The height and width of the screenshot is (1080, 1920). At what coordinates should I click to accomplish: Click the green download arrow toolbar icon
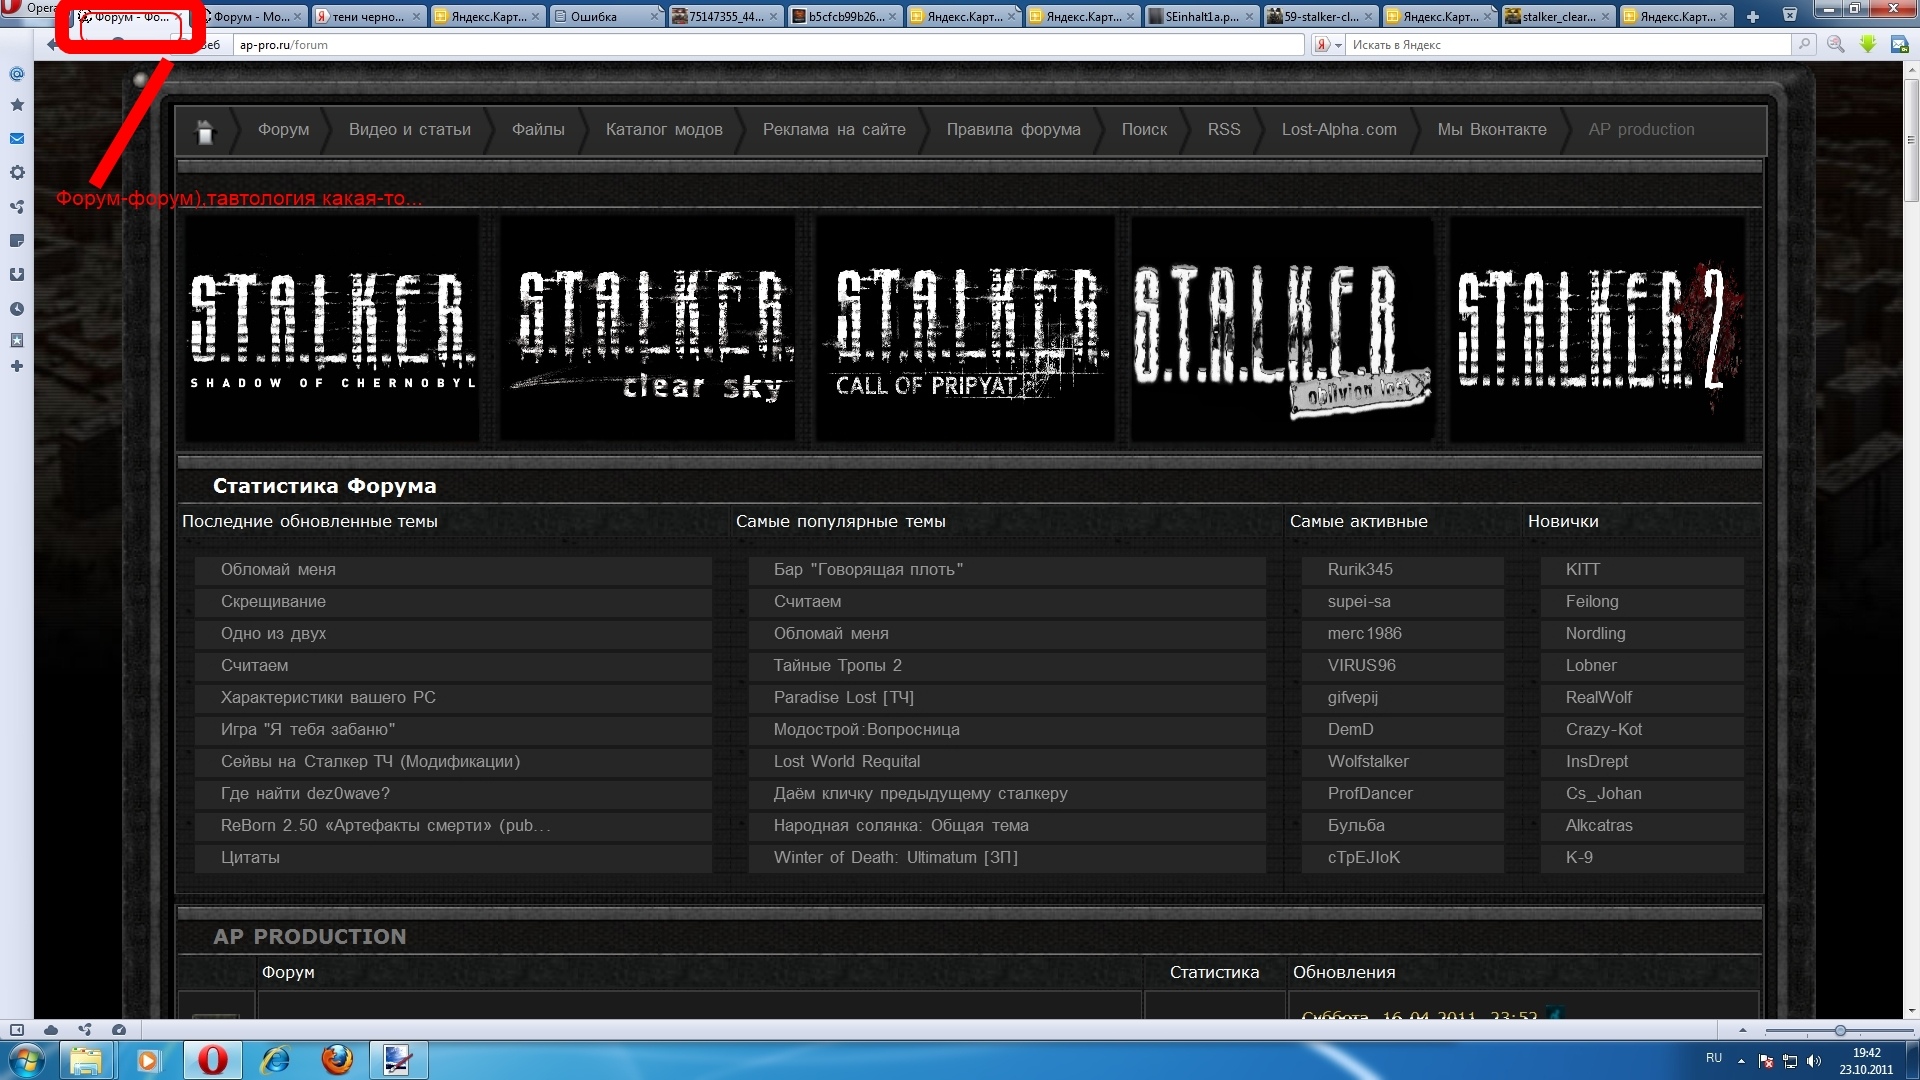(x=1868, y=45)
